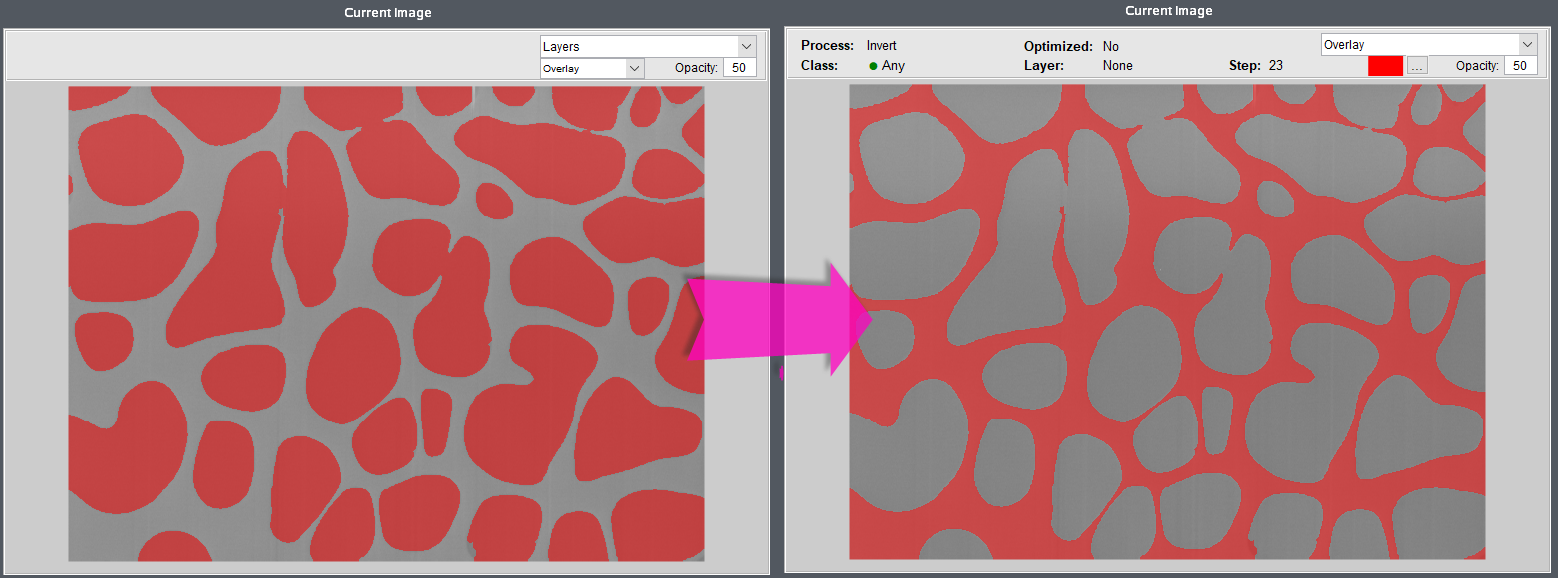Click the right inverted image preview
This screenshot has height=578, width=1558.
(x=1167, y=322)
